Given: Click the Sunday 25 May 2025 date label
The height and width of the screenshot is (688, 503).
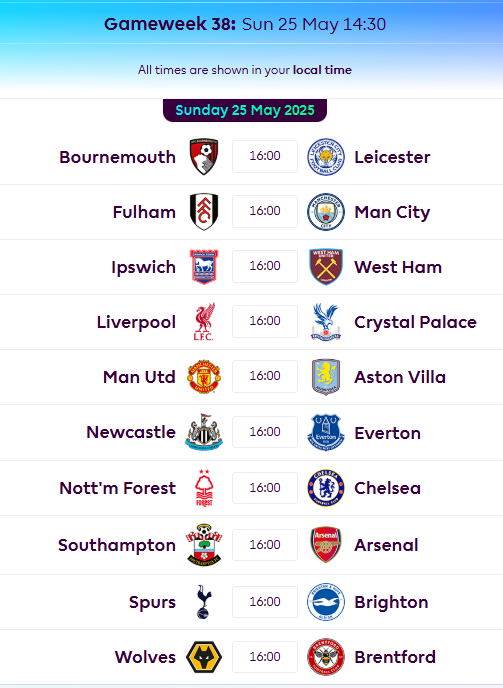Looking at the screenshot, I should (x=245, y=110).
